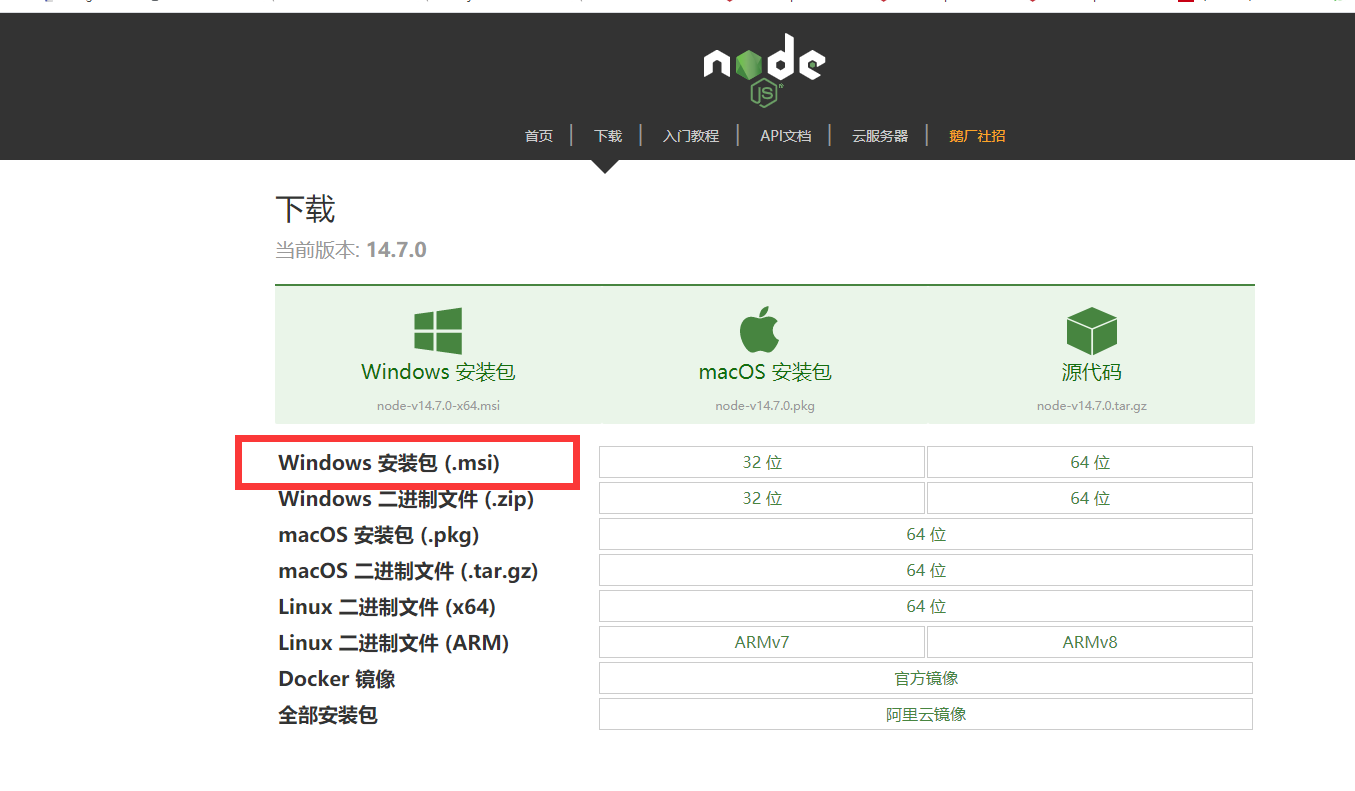The width and height of the screenshot is (1355, 791).
Task: Click the macOS 安装包 (.pkg) row label
Action: point(379,534)
